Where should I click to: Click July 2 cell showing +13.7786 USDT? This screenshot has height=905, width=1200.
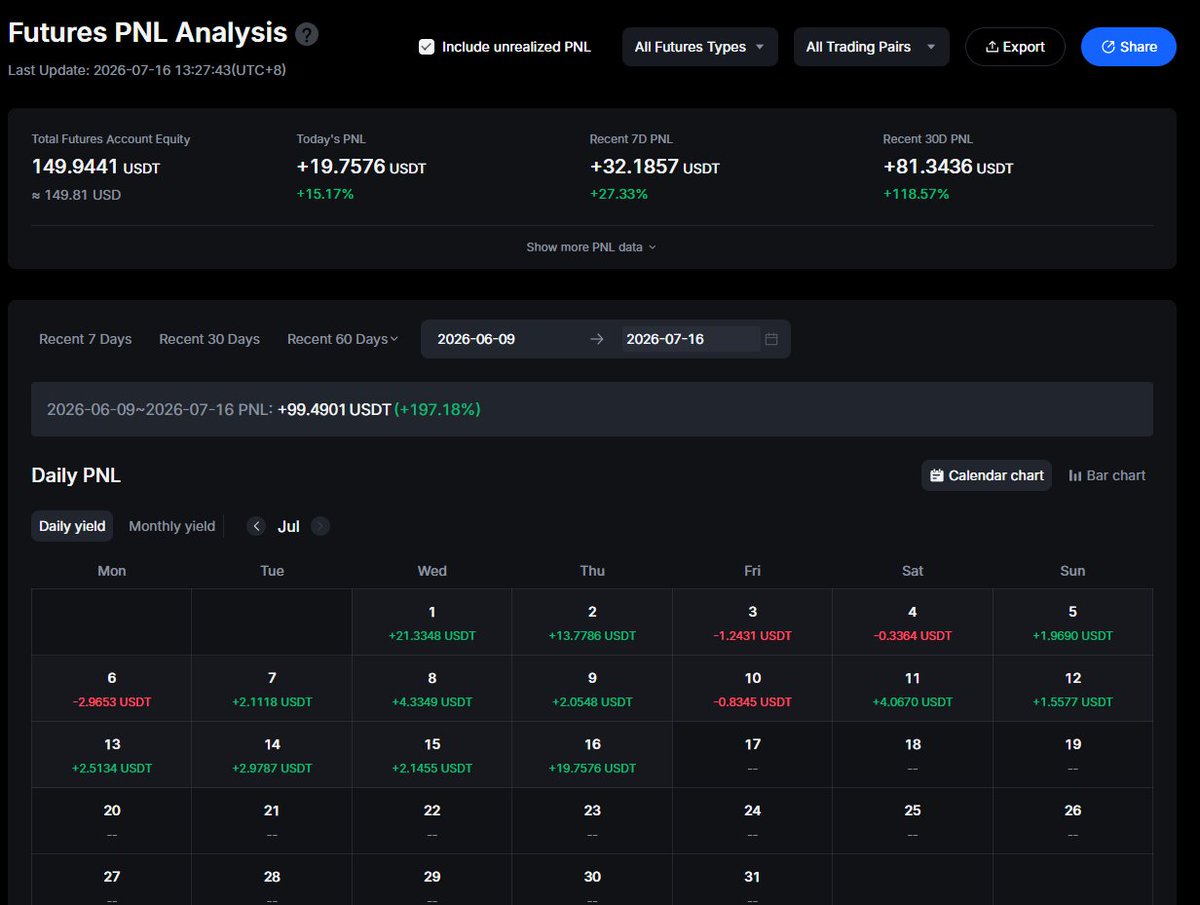pos(592,622)
